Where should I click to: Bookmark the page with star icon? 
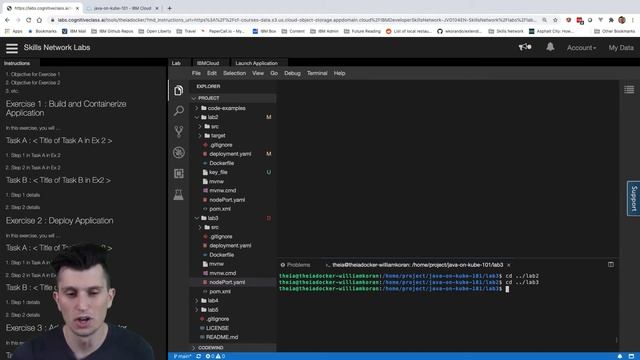pos(555,20)
